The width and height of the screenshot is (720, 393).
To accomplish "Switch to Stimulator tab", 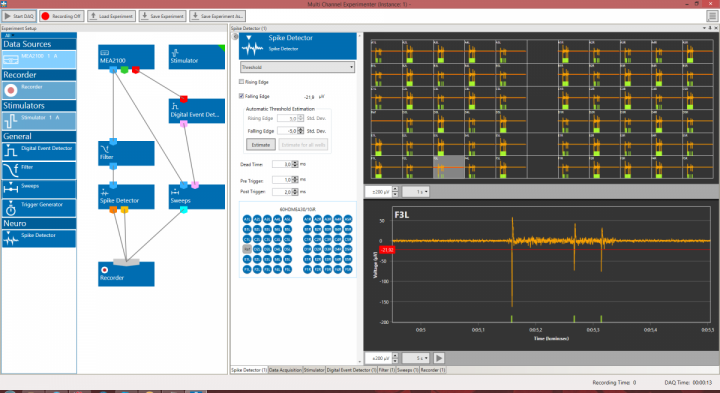I will coord(314,370).
